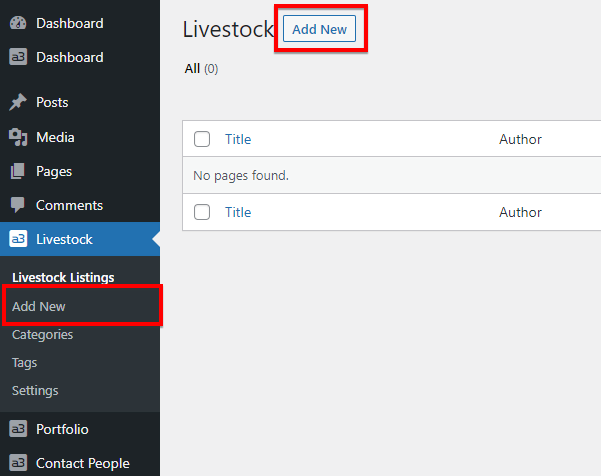Choose Add New in the Livestock submenu

click(x=39, y=306)
